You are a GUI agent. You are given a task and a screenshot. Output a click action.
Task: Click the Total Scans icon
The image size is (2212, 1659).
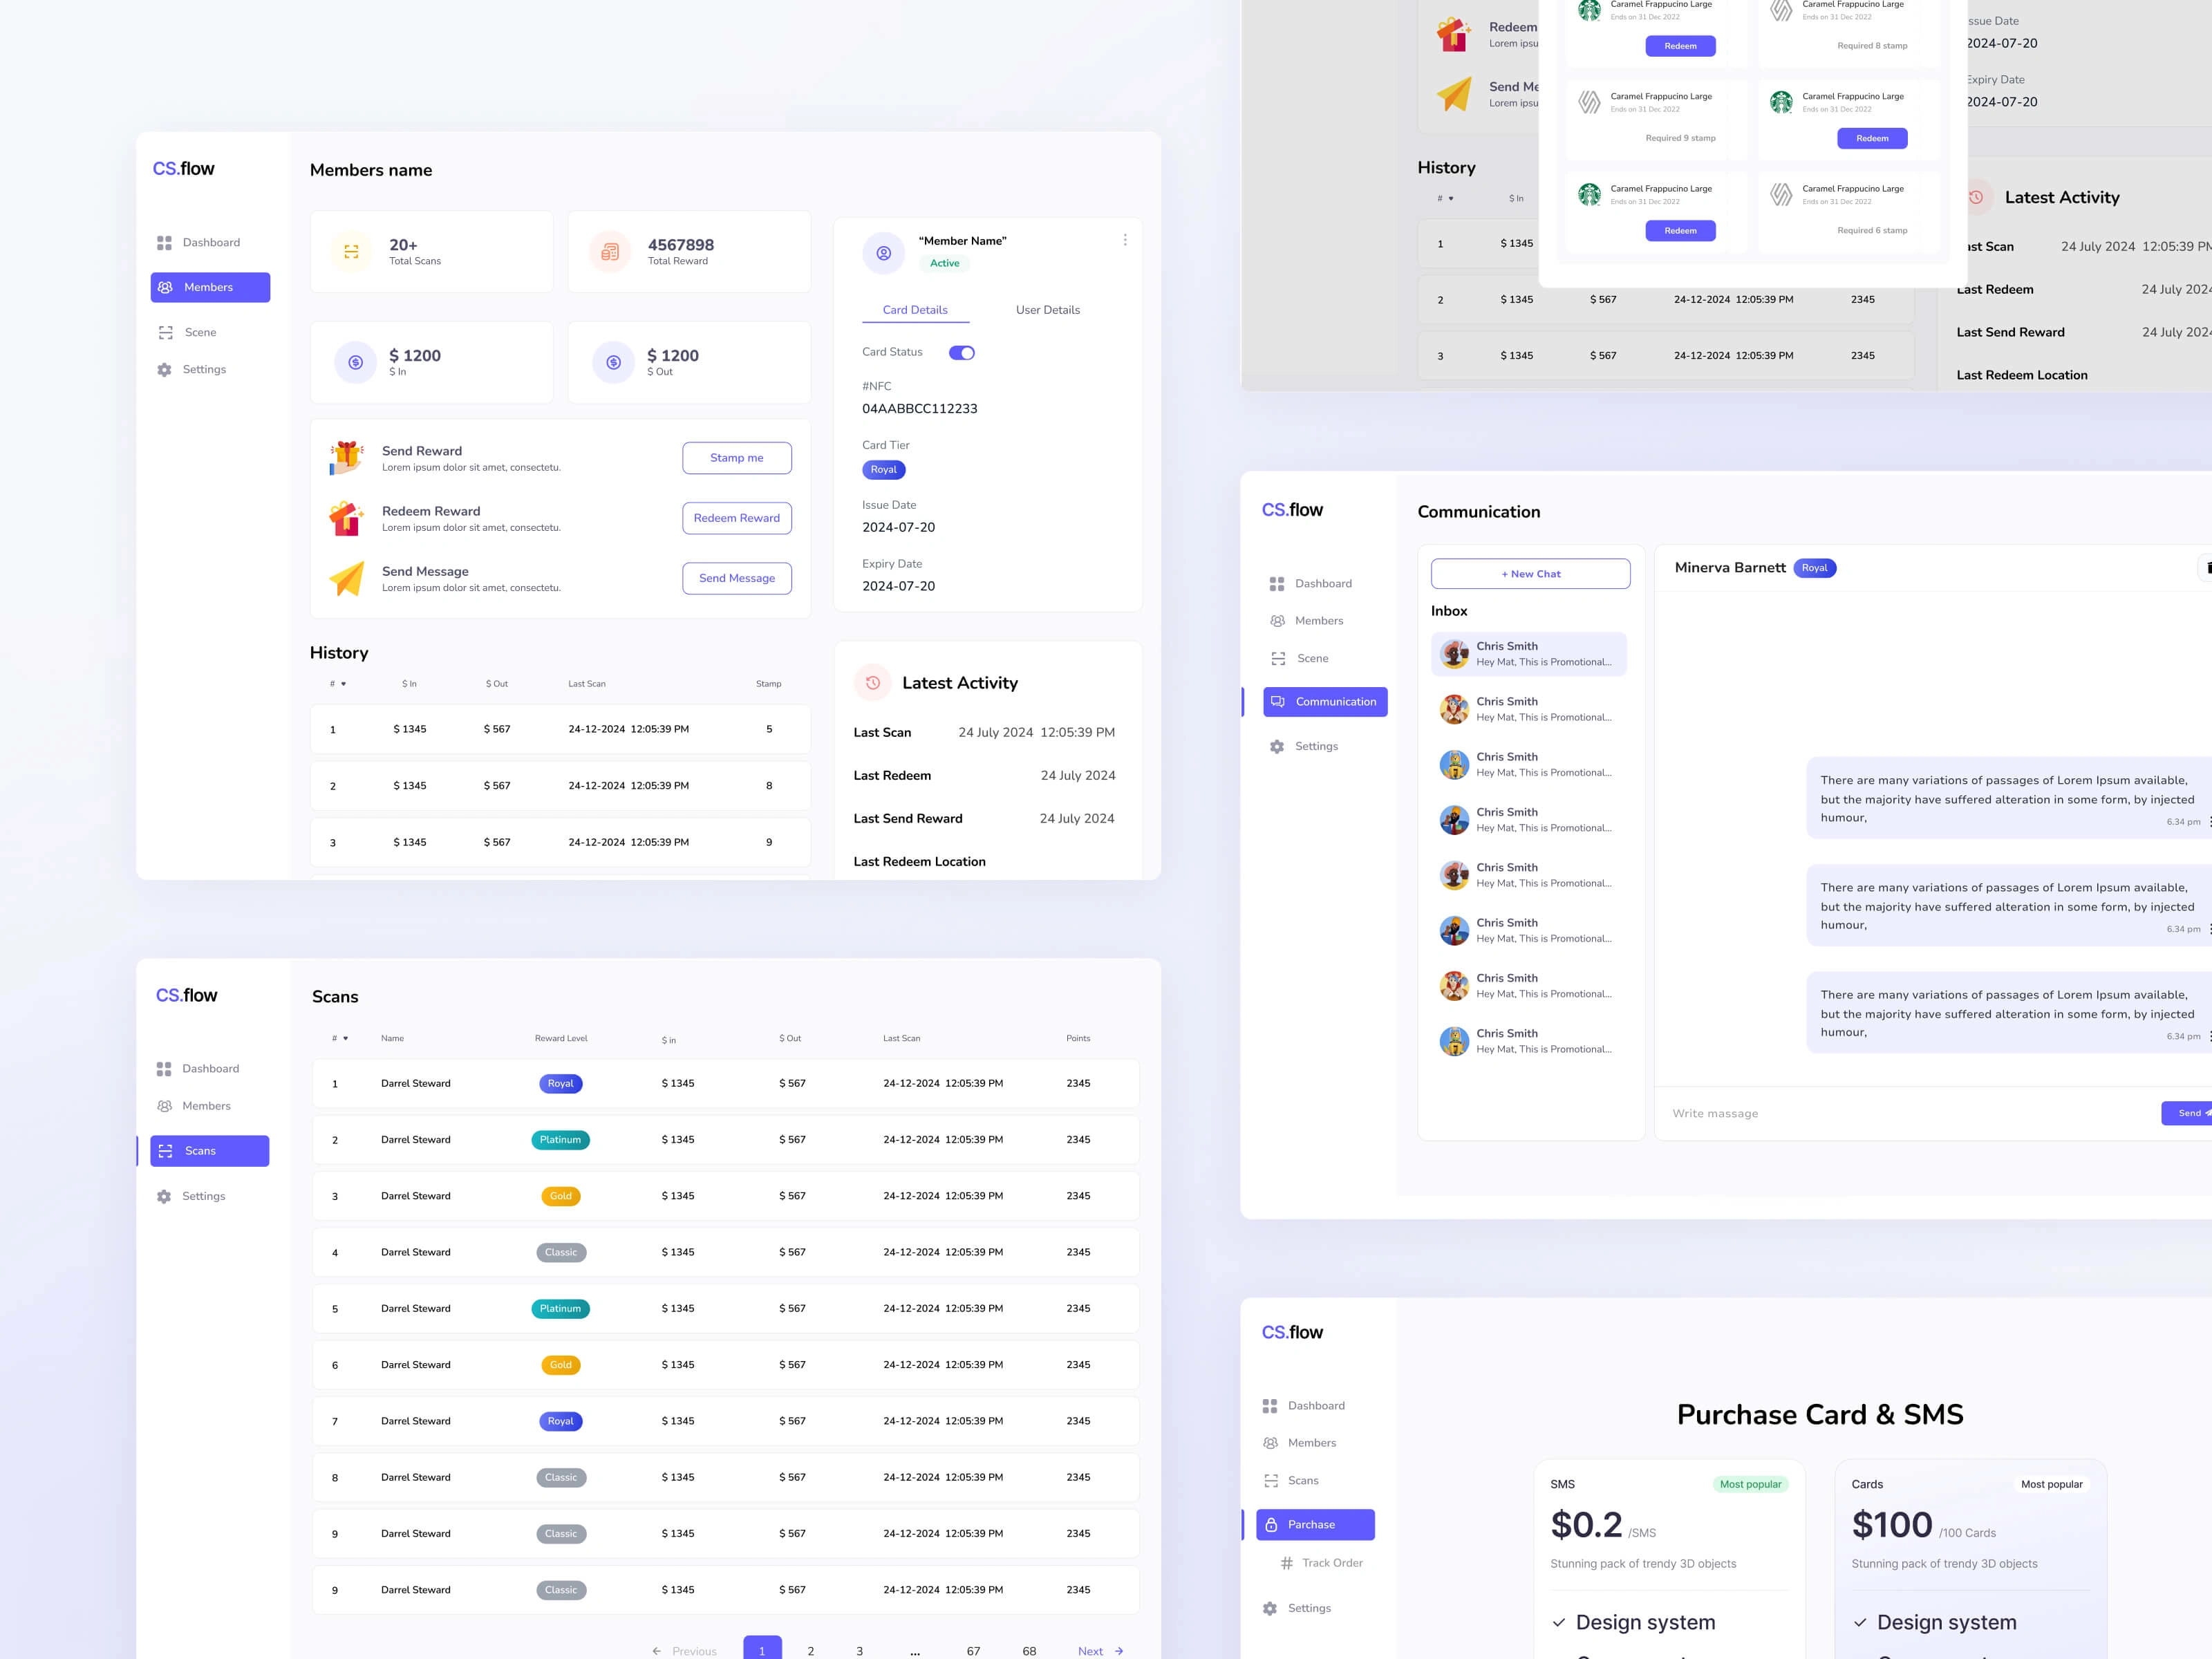pos(351,252)
